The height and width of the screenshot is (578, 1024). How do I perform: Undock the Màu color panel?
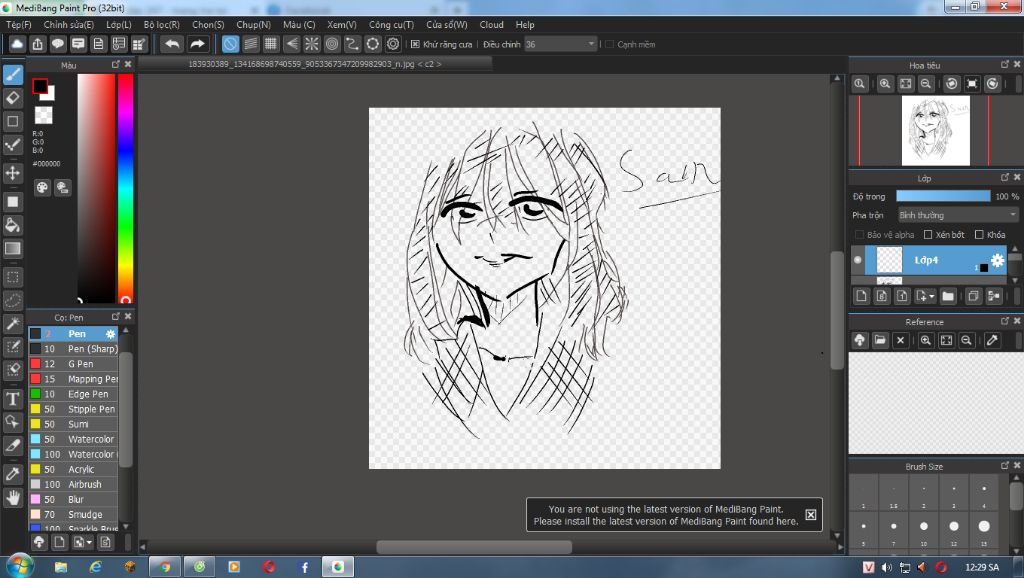116,64
